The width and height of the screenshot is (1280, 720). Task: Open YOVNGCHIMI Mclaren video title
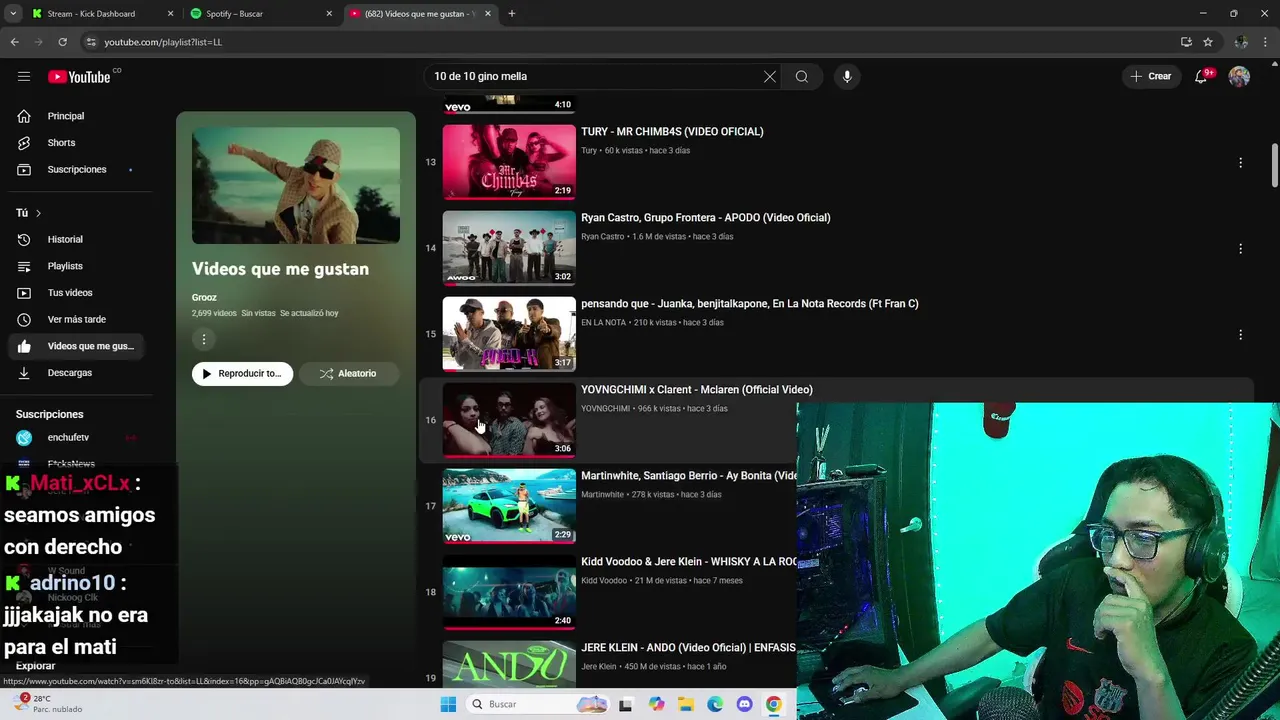(x=696, y=390)
